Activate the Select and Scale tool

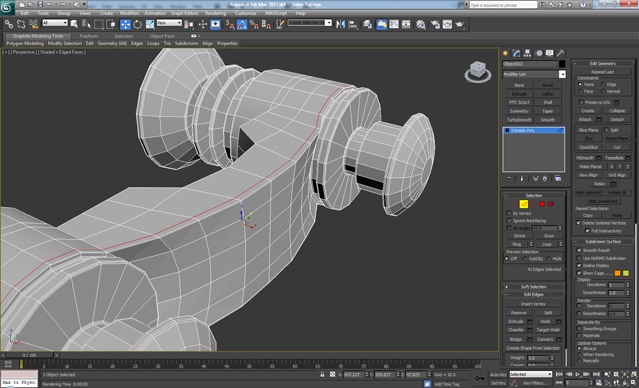[x=150, y=24]
